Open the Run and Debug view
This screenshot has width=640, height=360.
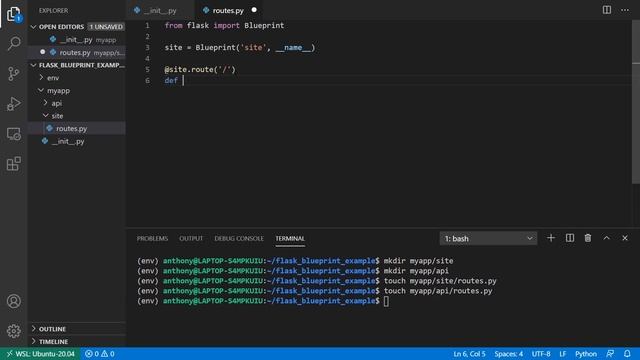[x=13, y=104]
